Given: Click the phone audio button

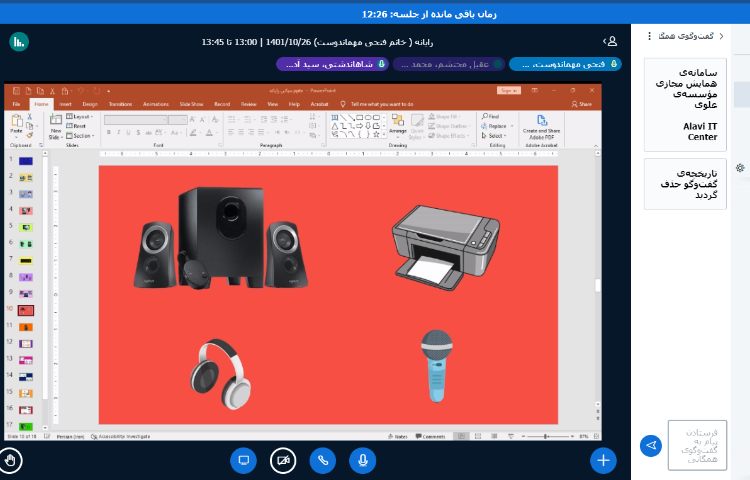Looking at the screenshot, I should click(322, 460).
